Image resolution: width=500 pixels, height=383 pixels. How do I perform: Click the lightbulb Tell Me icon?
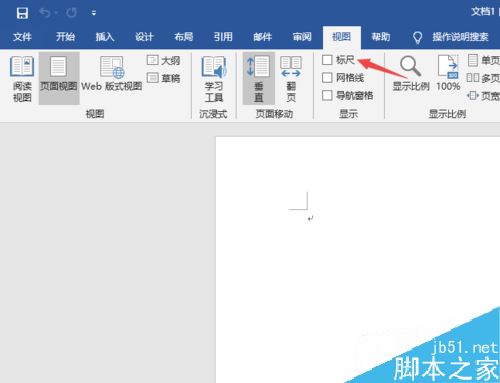(417, 37)
